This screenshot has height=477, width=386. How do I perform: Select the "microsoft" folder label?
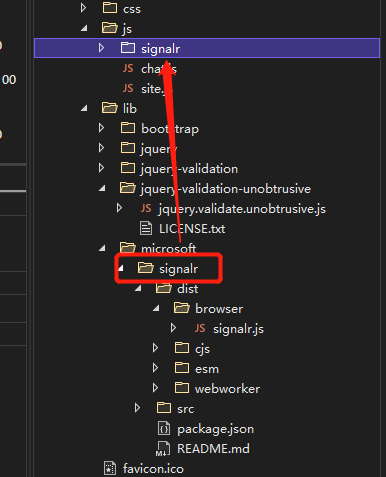(168, 249)
